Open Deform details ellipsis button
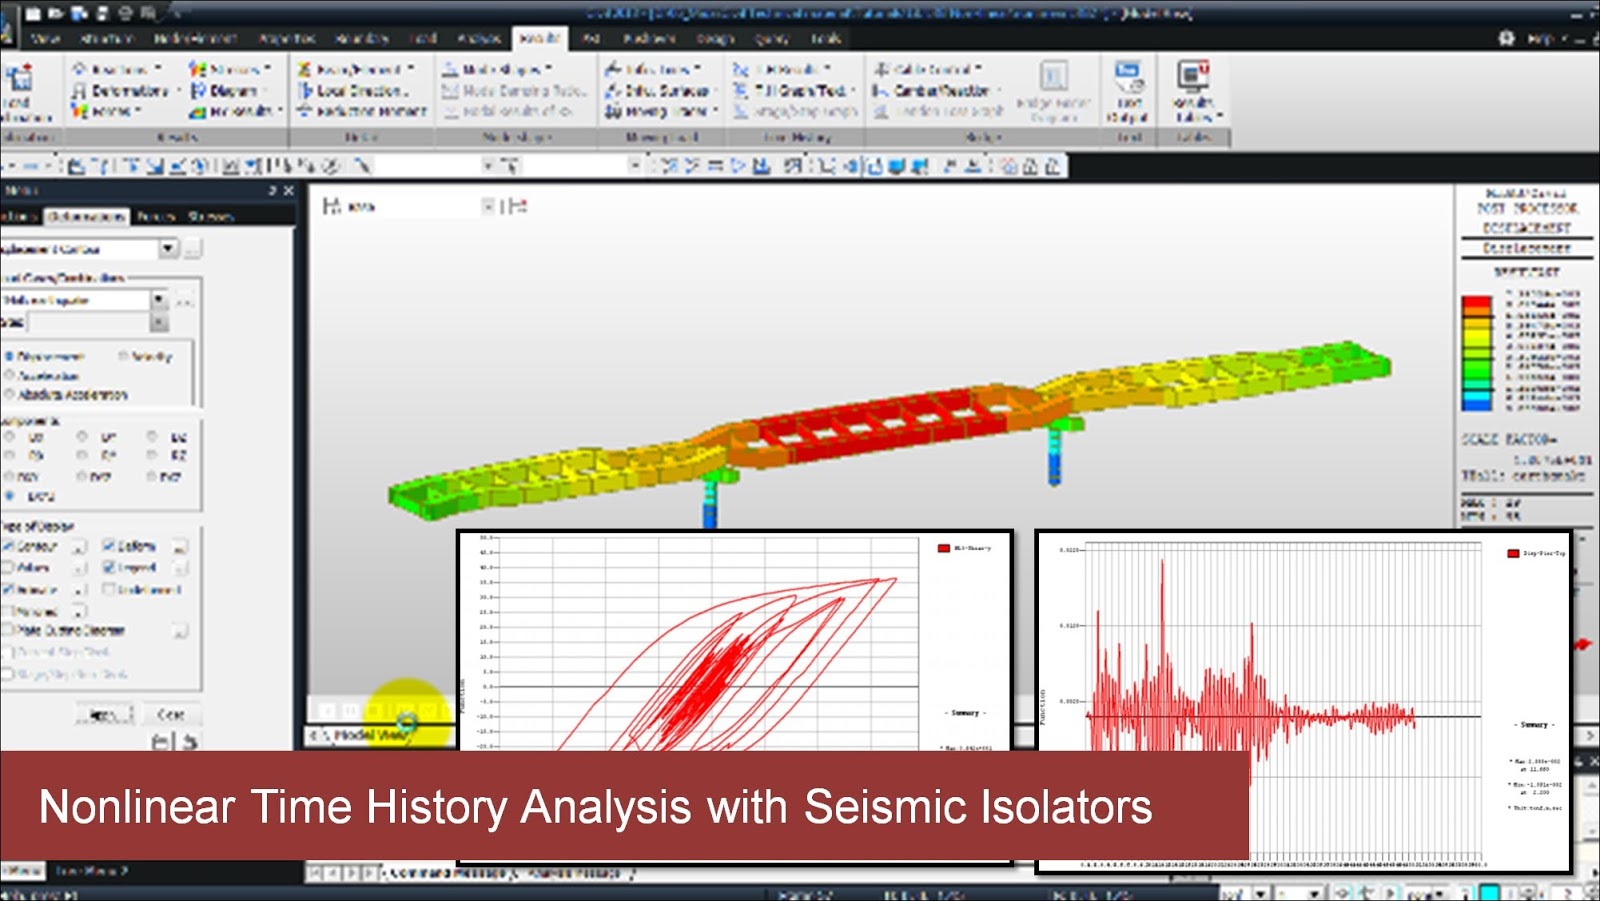This screenshot has width=1600, height=901. pyautogui.click(x=180, y=546)
